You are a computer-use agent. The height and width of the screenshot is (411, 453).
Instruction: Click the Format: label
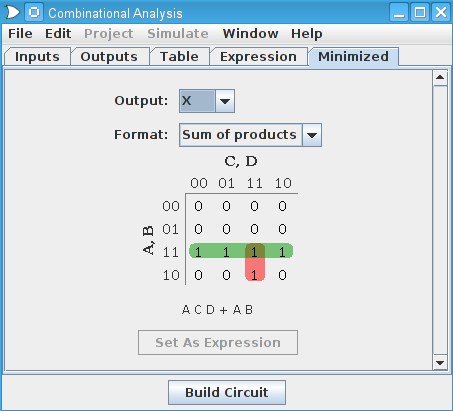pos(141,135)
